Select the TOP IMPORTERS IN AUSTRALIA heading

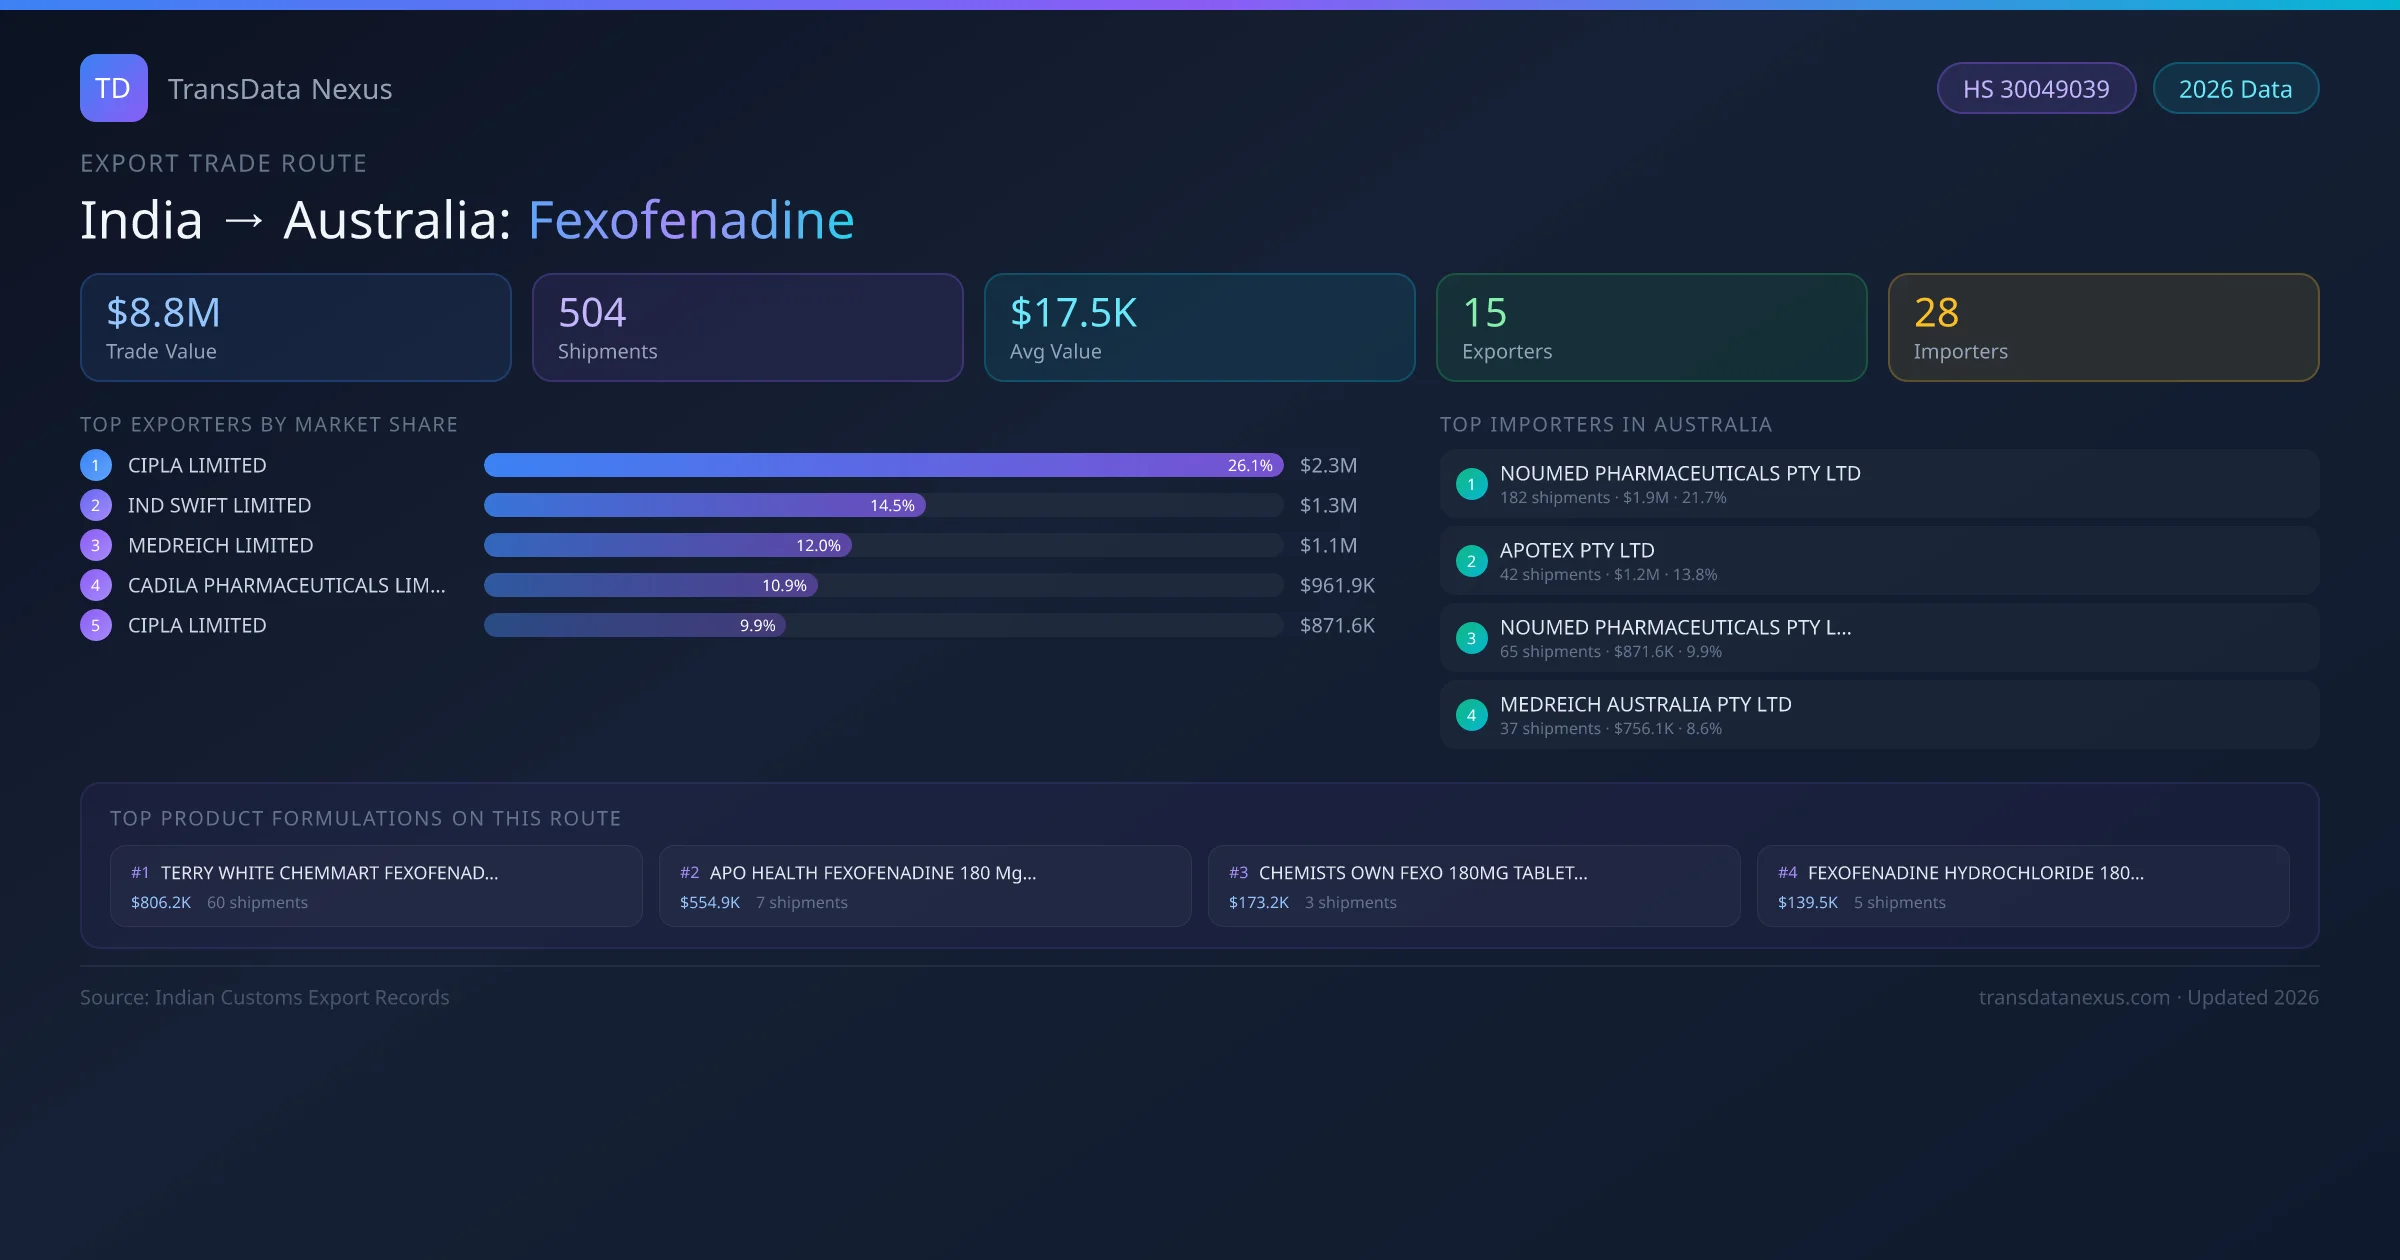click(1606, 424)
